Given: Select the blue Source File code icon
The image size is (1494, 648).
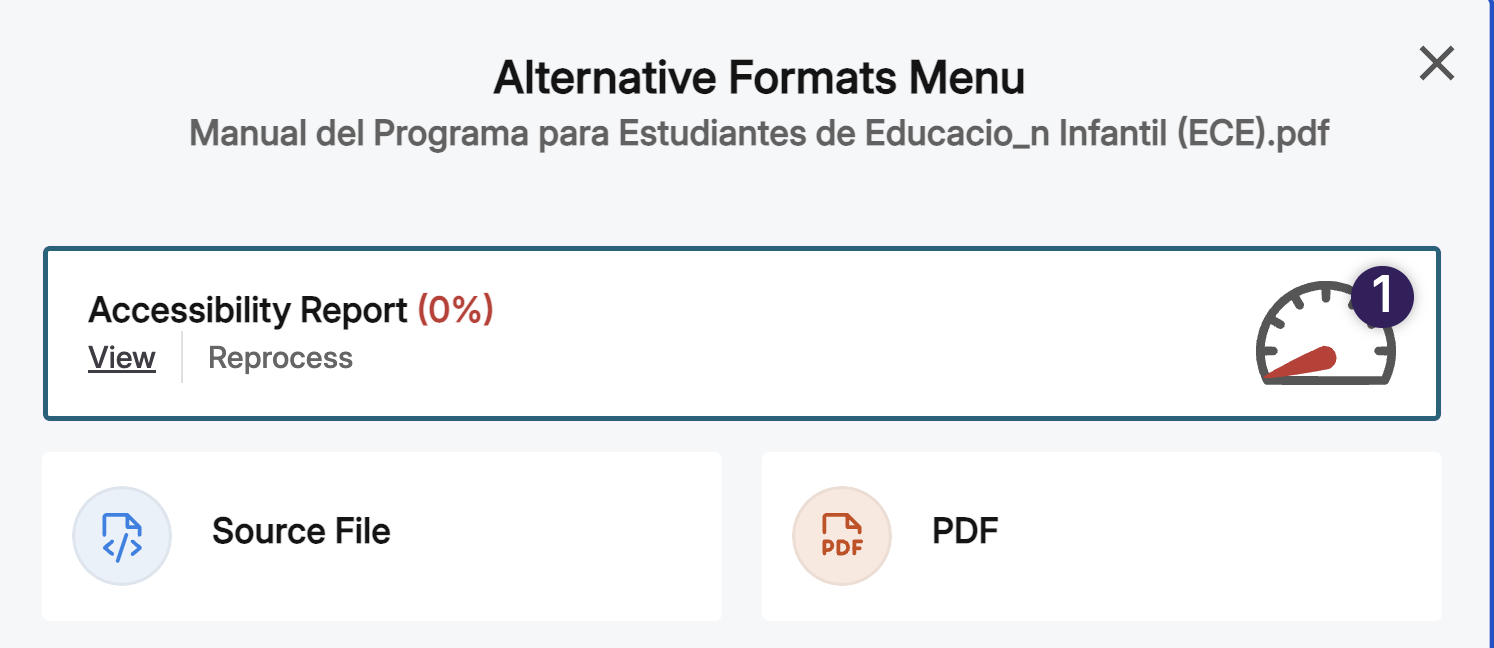Looking at the screenshot, I should coord(122,536).
